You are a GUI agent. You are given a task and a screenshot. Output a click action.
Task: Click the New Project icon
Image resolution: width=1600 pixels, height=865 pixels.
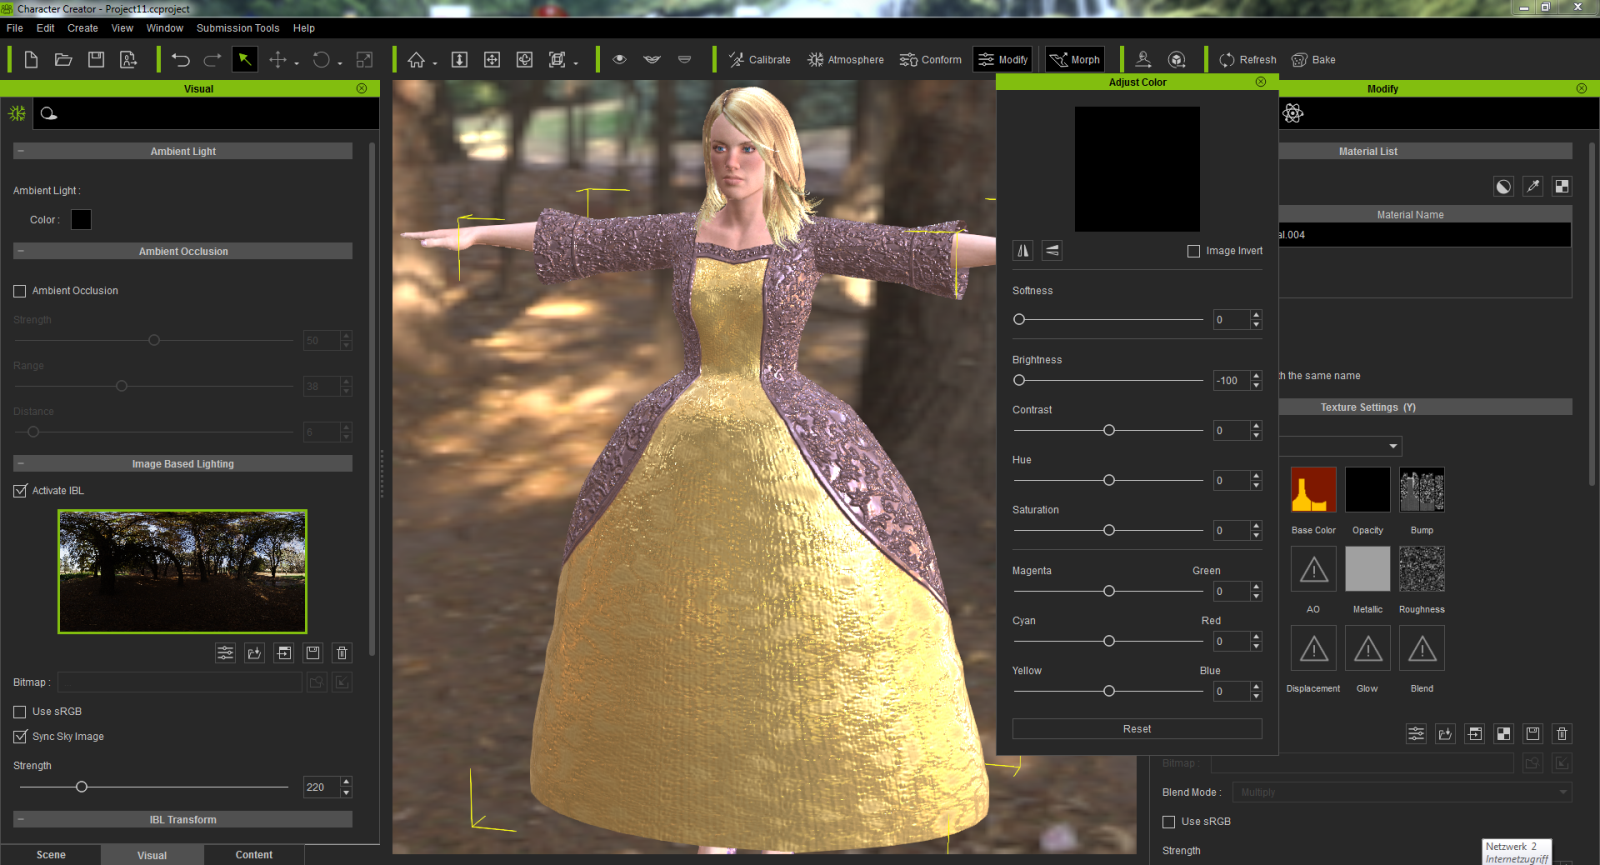pos(31,60)
